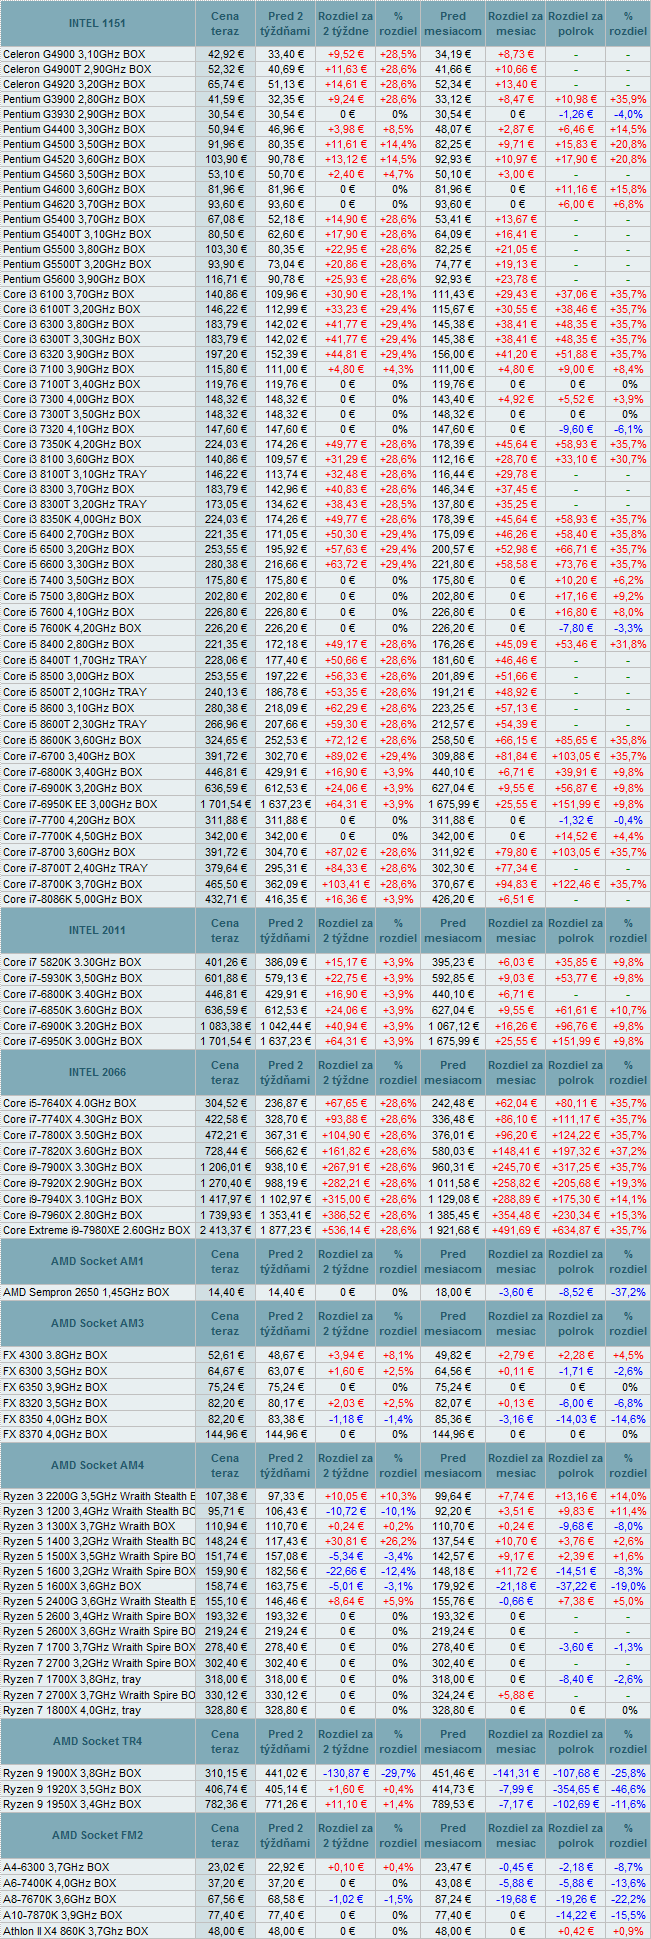Click 'Cena teraz' column header in INTEL 1151 section
Viewport: 651px width, 1939px height.
click(225, 23)
